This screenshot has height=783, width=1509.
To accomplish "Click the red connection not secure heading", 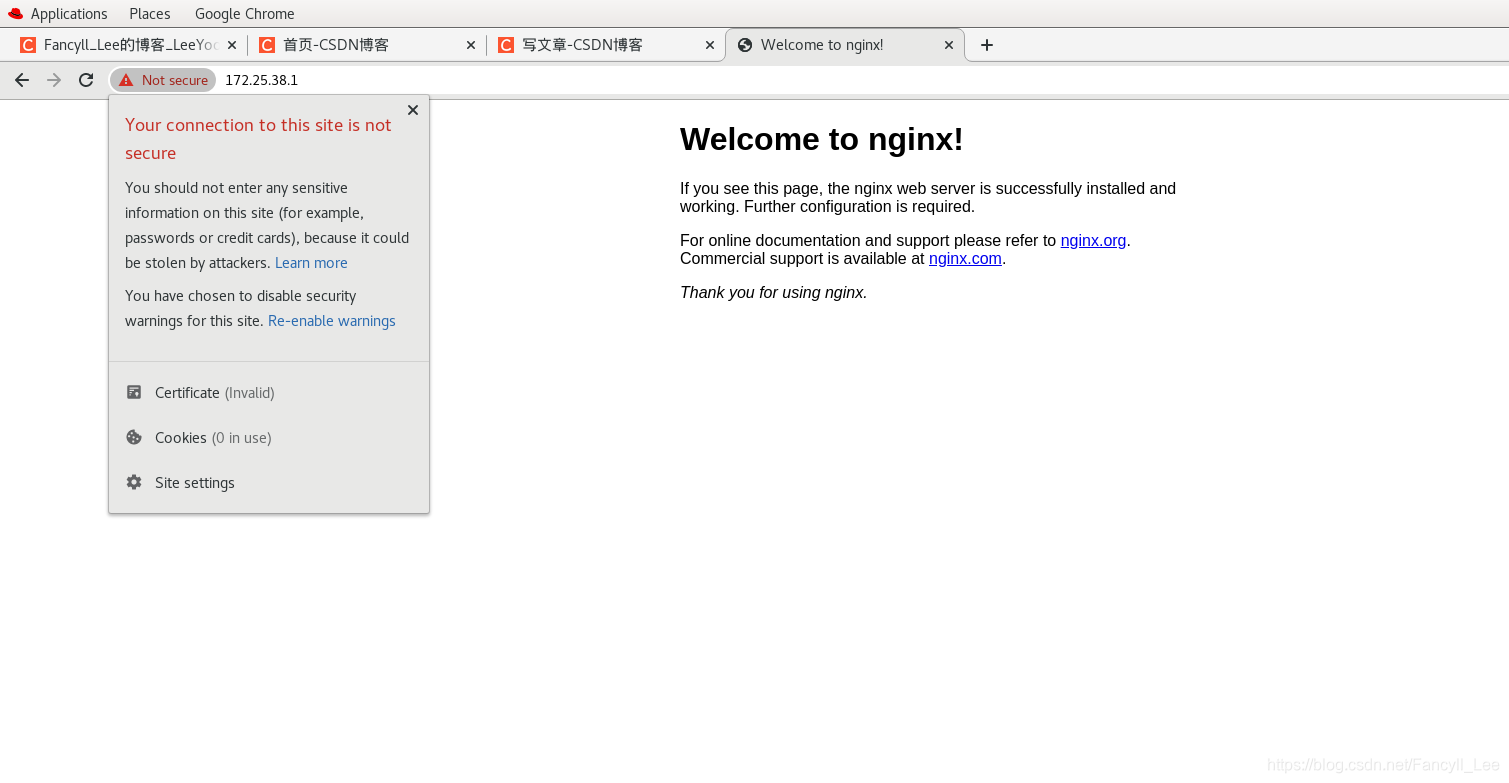I will (x=258, y=139).
